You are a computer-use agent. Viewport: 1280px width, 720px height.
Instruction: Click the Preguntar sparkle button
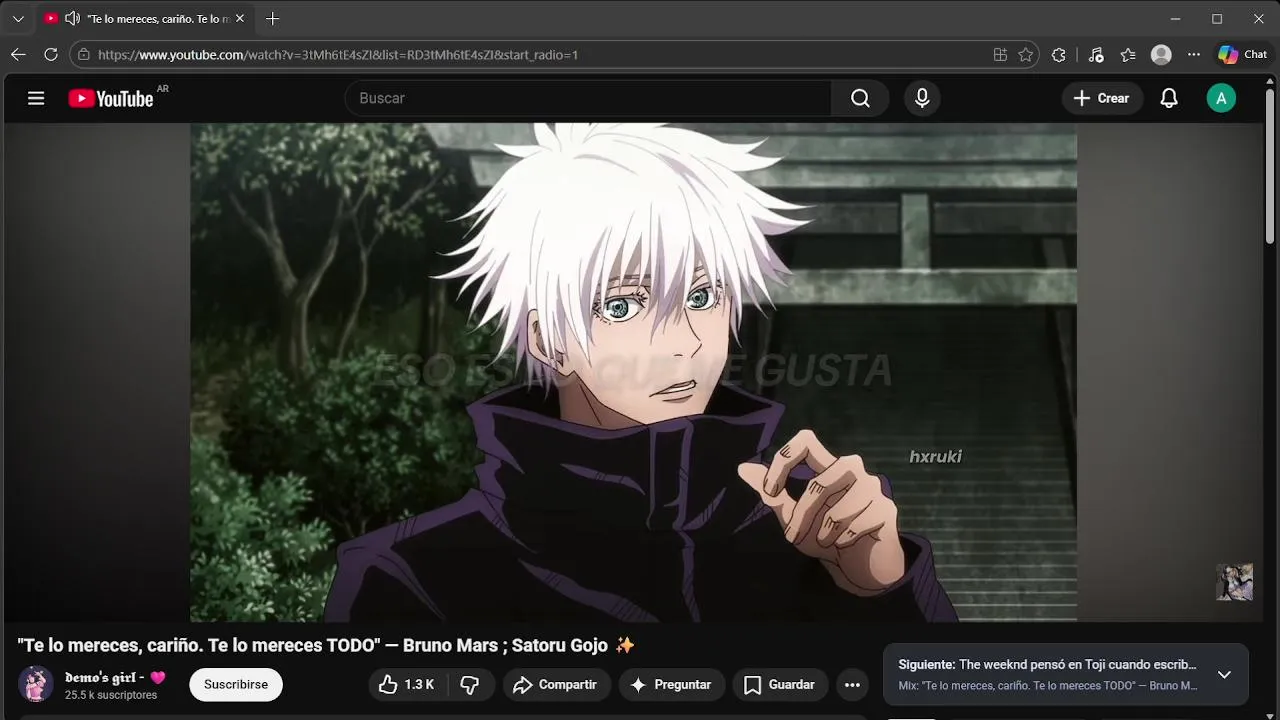670,685
